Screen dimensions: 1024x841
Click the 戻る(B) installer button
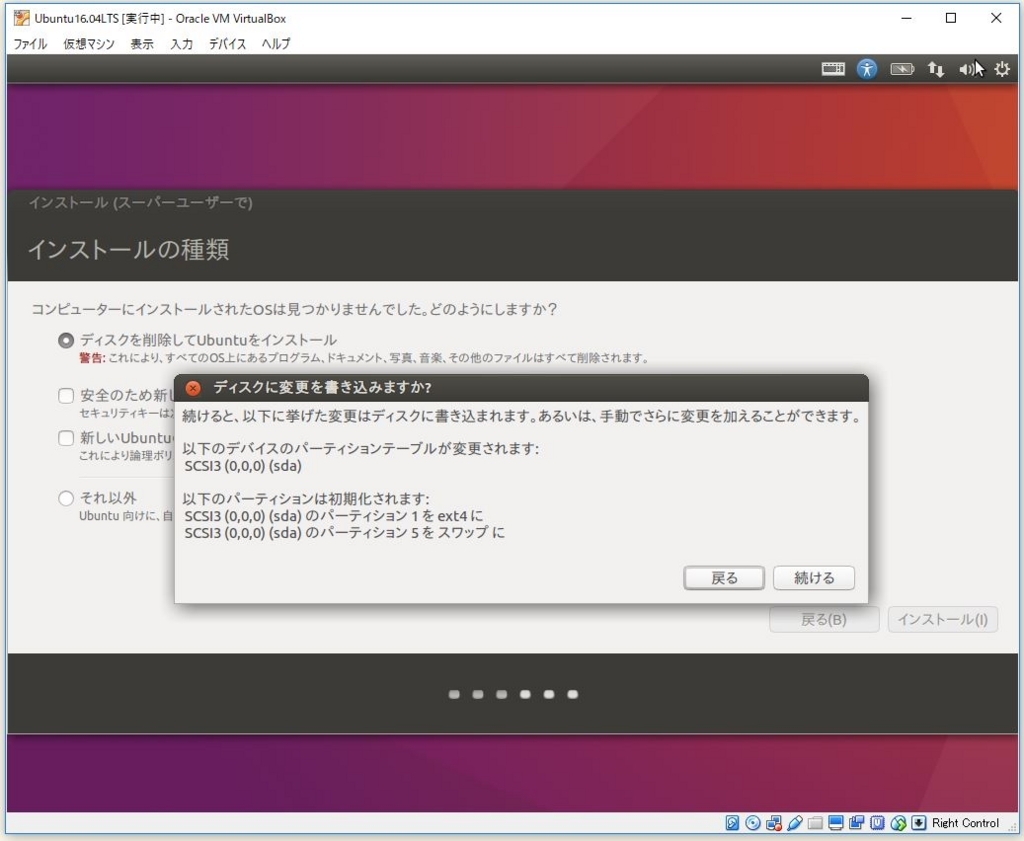pyautogui.click(x=824, y=620)
